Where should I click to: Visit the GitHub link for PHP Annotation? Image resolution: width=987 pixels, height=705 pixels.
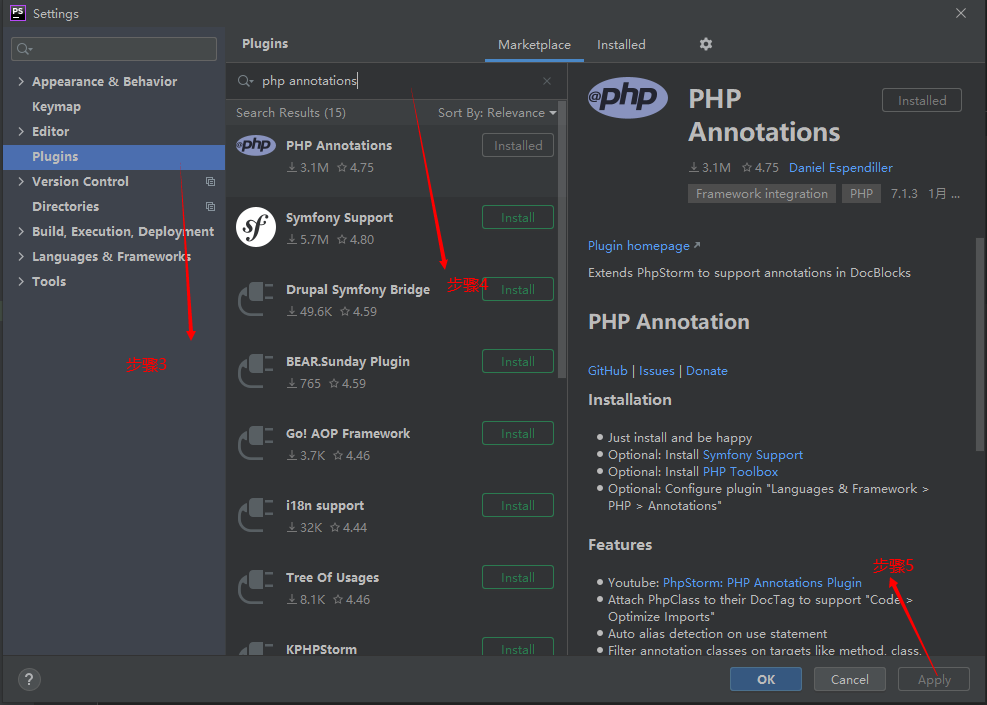(x=607, y=370)
